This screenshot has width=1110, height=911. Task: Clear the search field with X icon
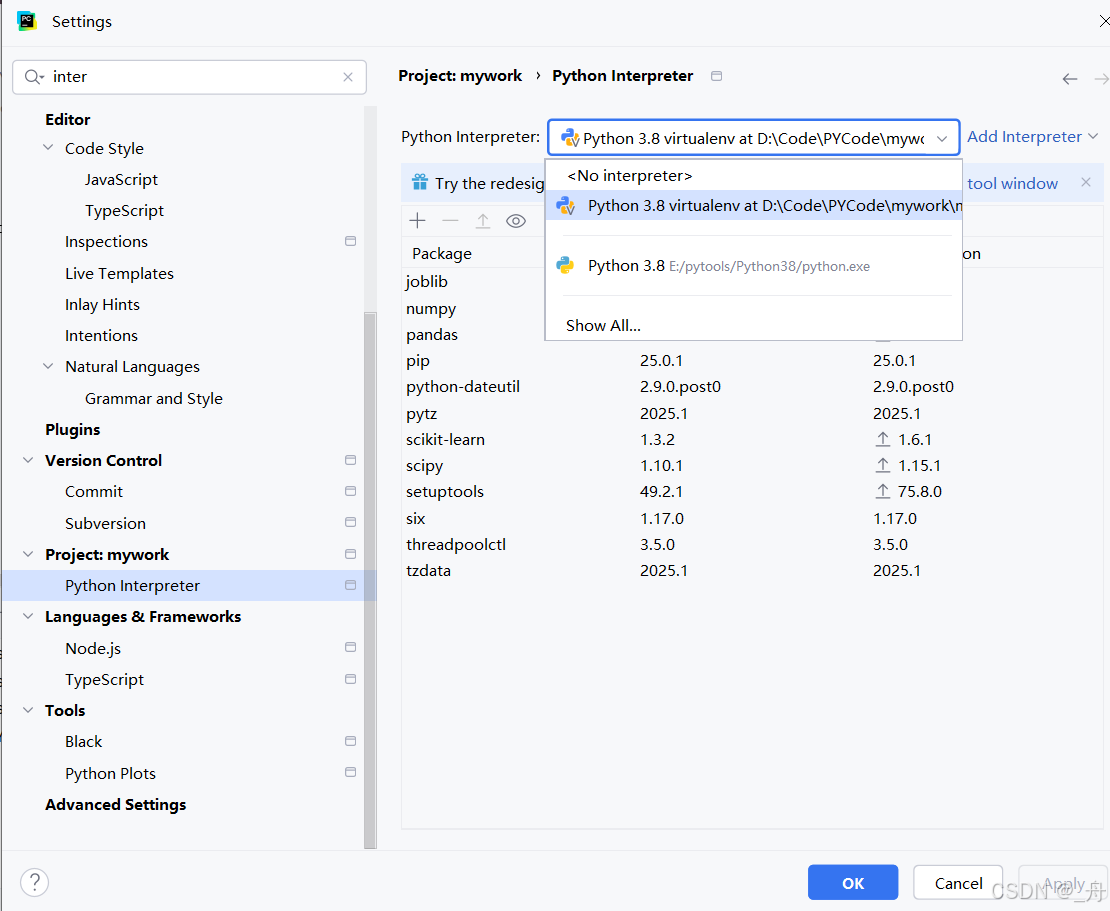(x=348, y=77)
